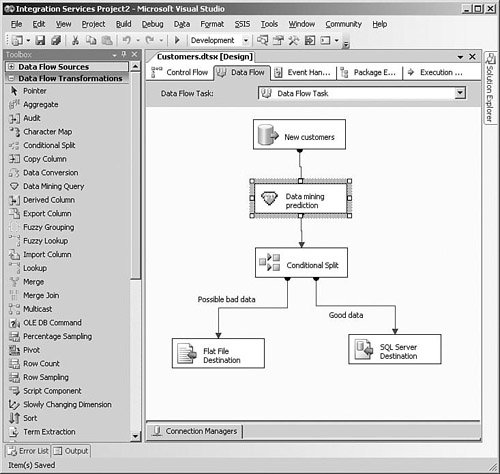The height and width of the screenshot is (474, 500).
Task: Click the Cut toolbar icon
Action: click(75, 40)
